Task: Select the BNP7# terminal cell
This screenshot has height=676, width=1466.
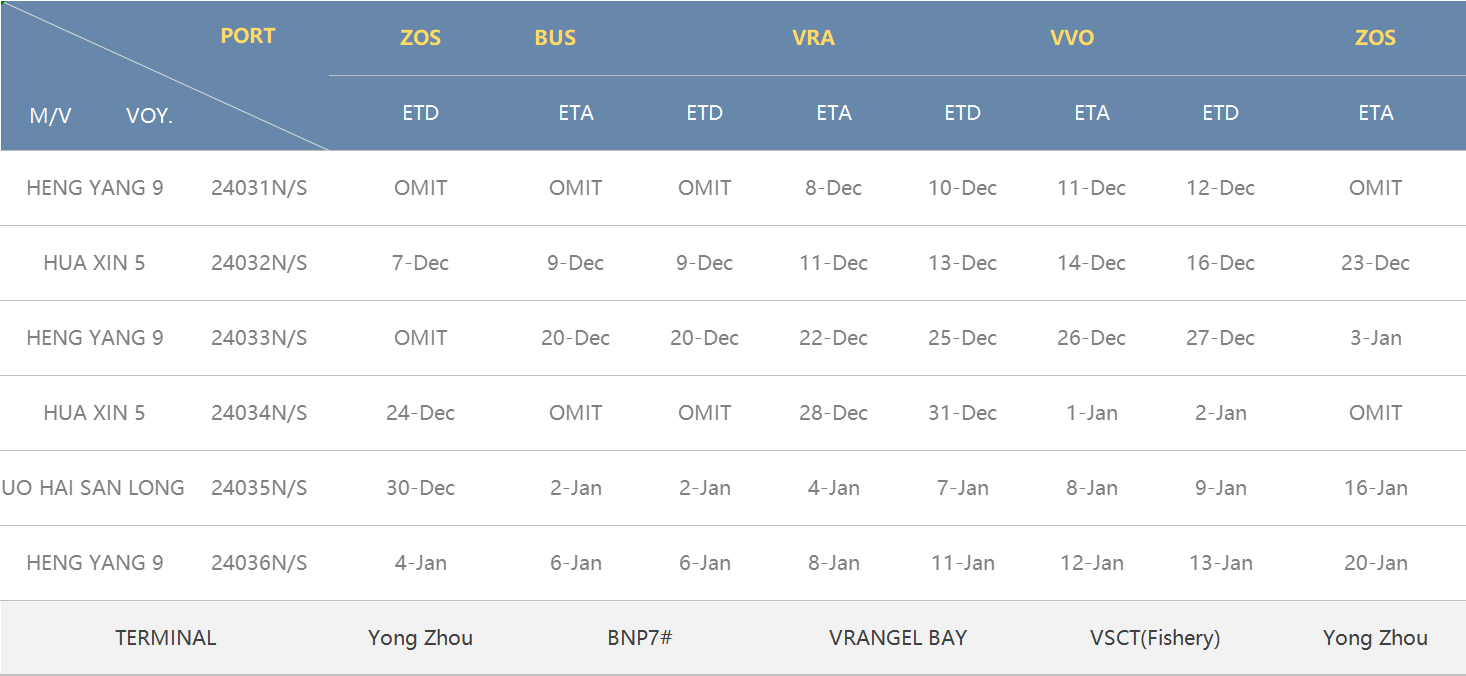Action: coord(639,638)
